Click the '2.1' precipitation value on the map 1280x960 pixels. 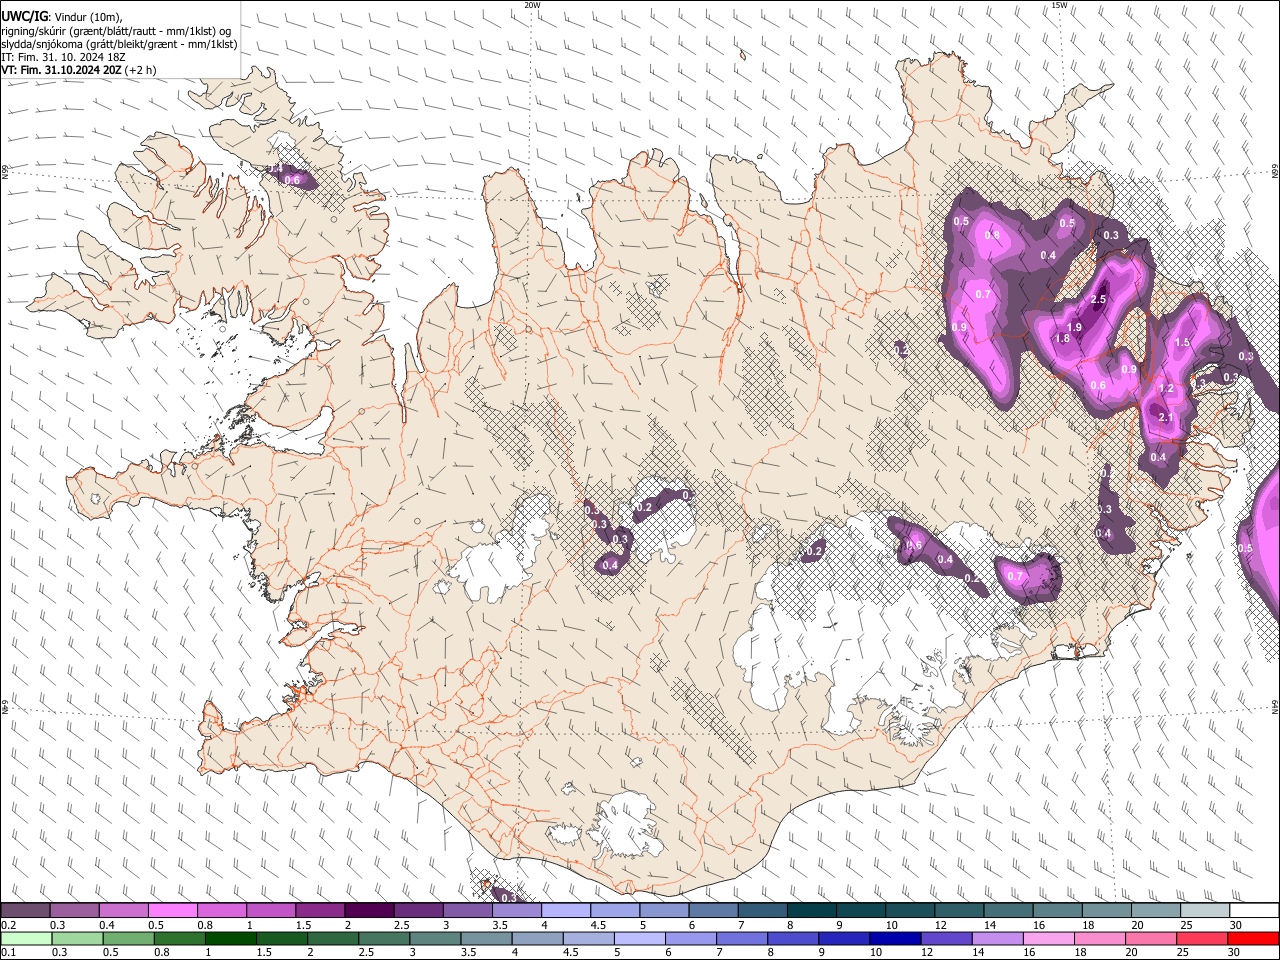pyautogui.click(x=1165, y=417)
